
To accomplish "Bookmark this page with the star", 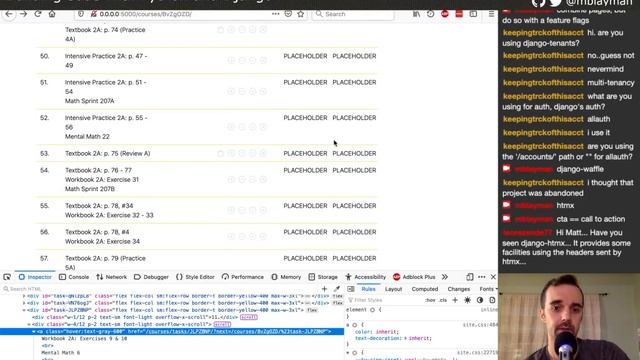I will [301, 14].
